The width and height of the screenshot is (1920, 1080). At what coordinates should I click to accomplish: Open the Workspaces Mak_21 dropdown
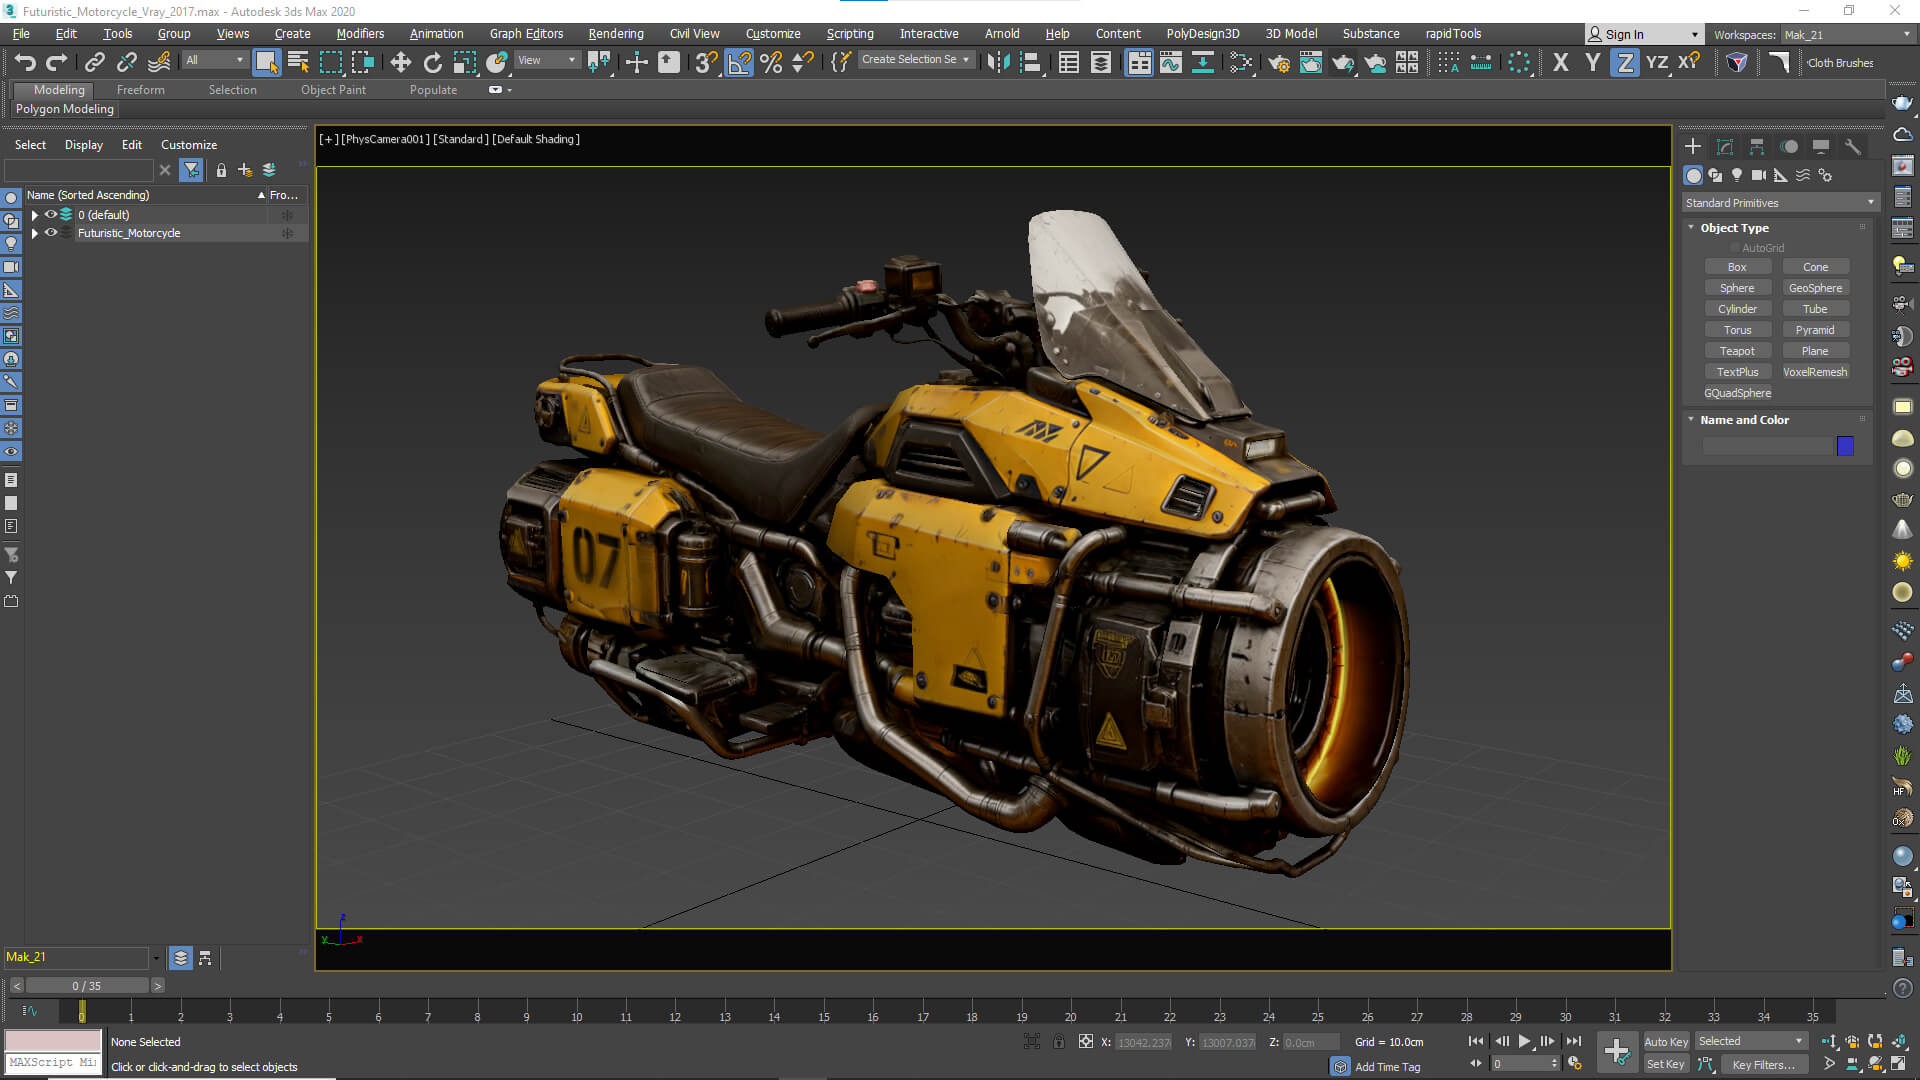1847,34
